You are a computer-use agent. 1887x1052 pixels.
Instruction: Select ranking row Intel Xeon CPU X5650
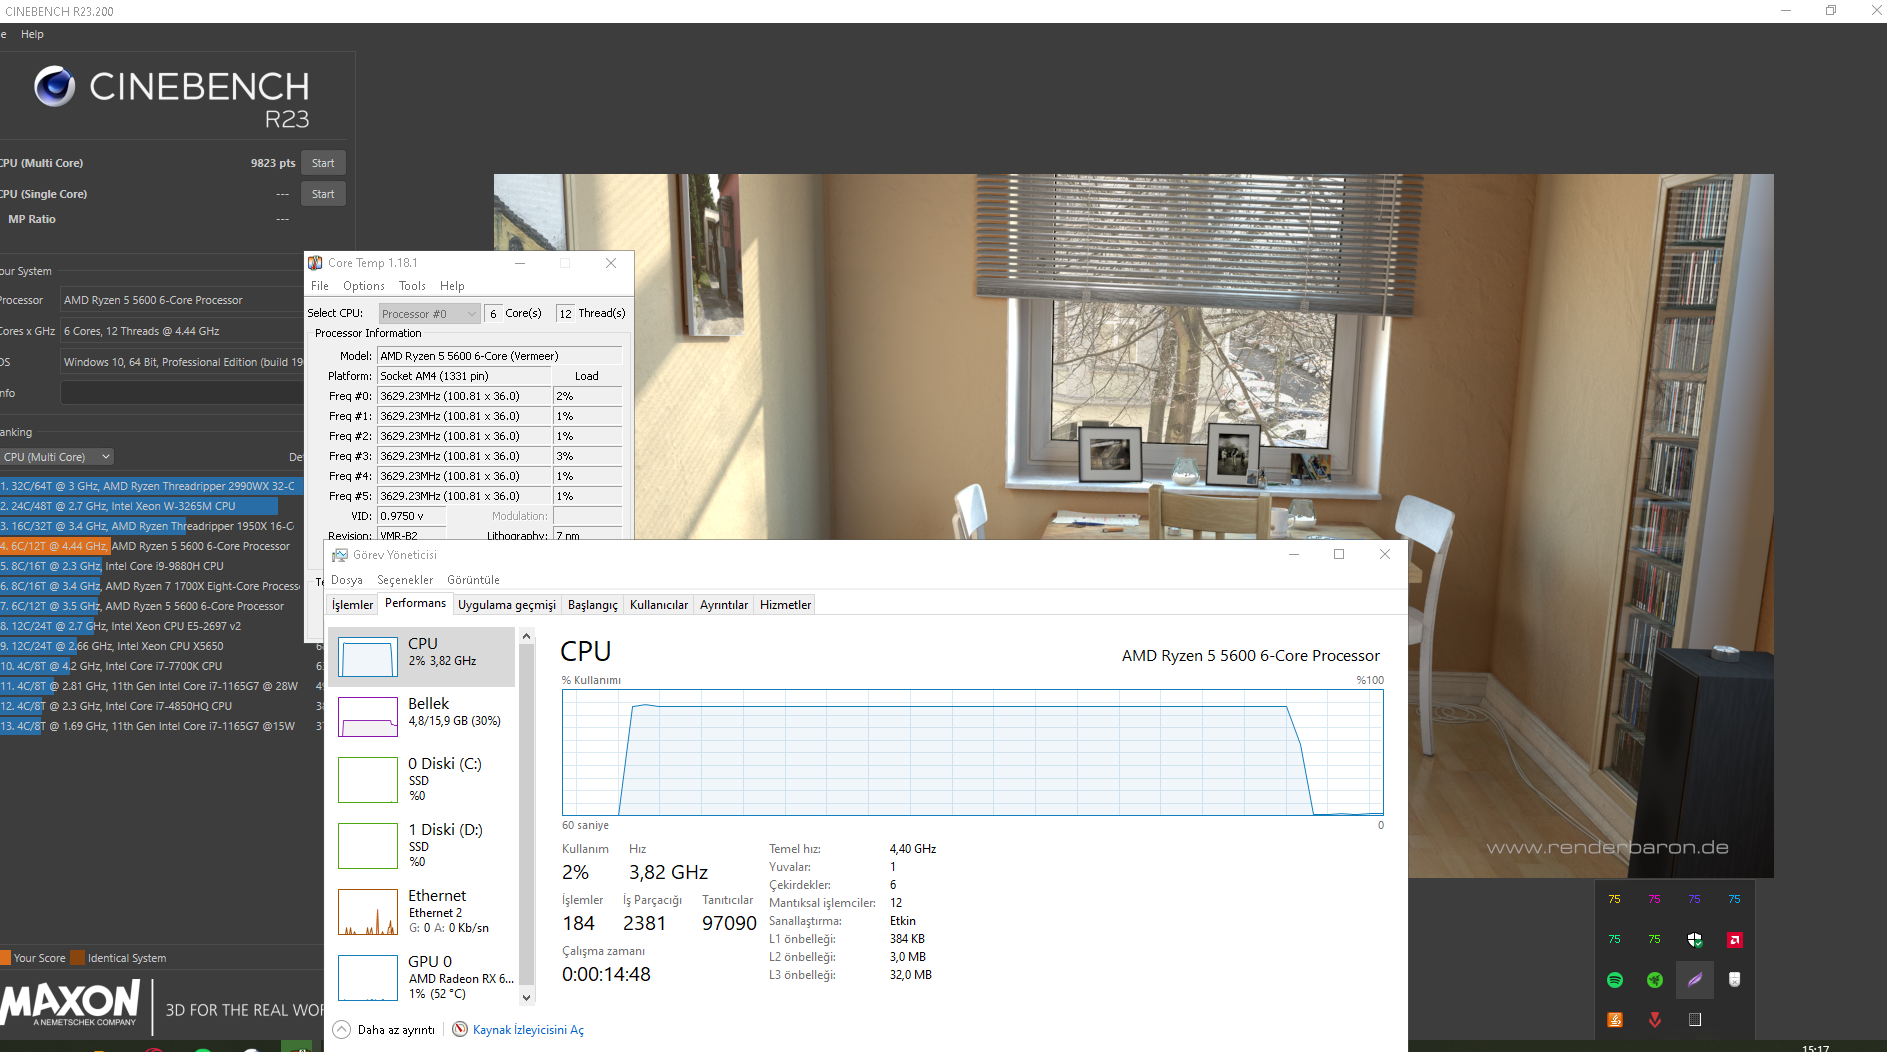tap(150, 646)
